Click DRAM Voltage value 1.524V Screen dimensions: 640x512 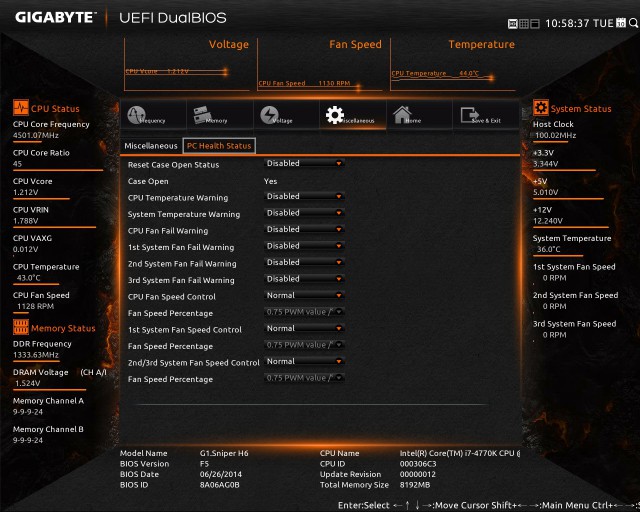(x=28, y=383)
